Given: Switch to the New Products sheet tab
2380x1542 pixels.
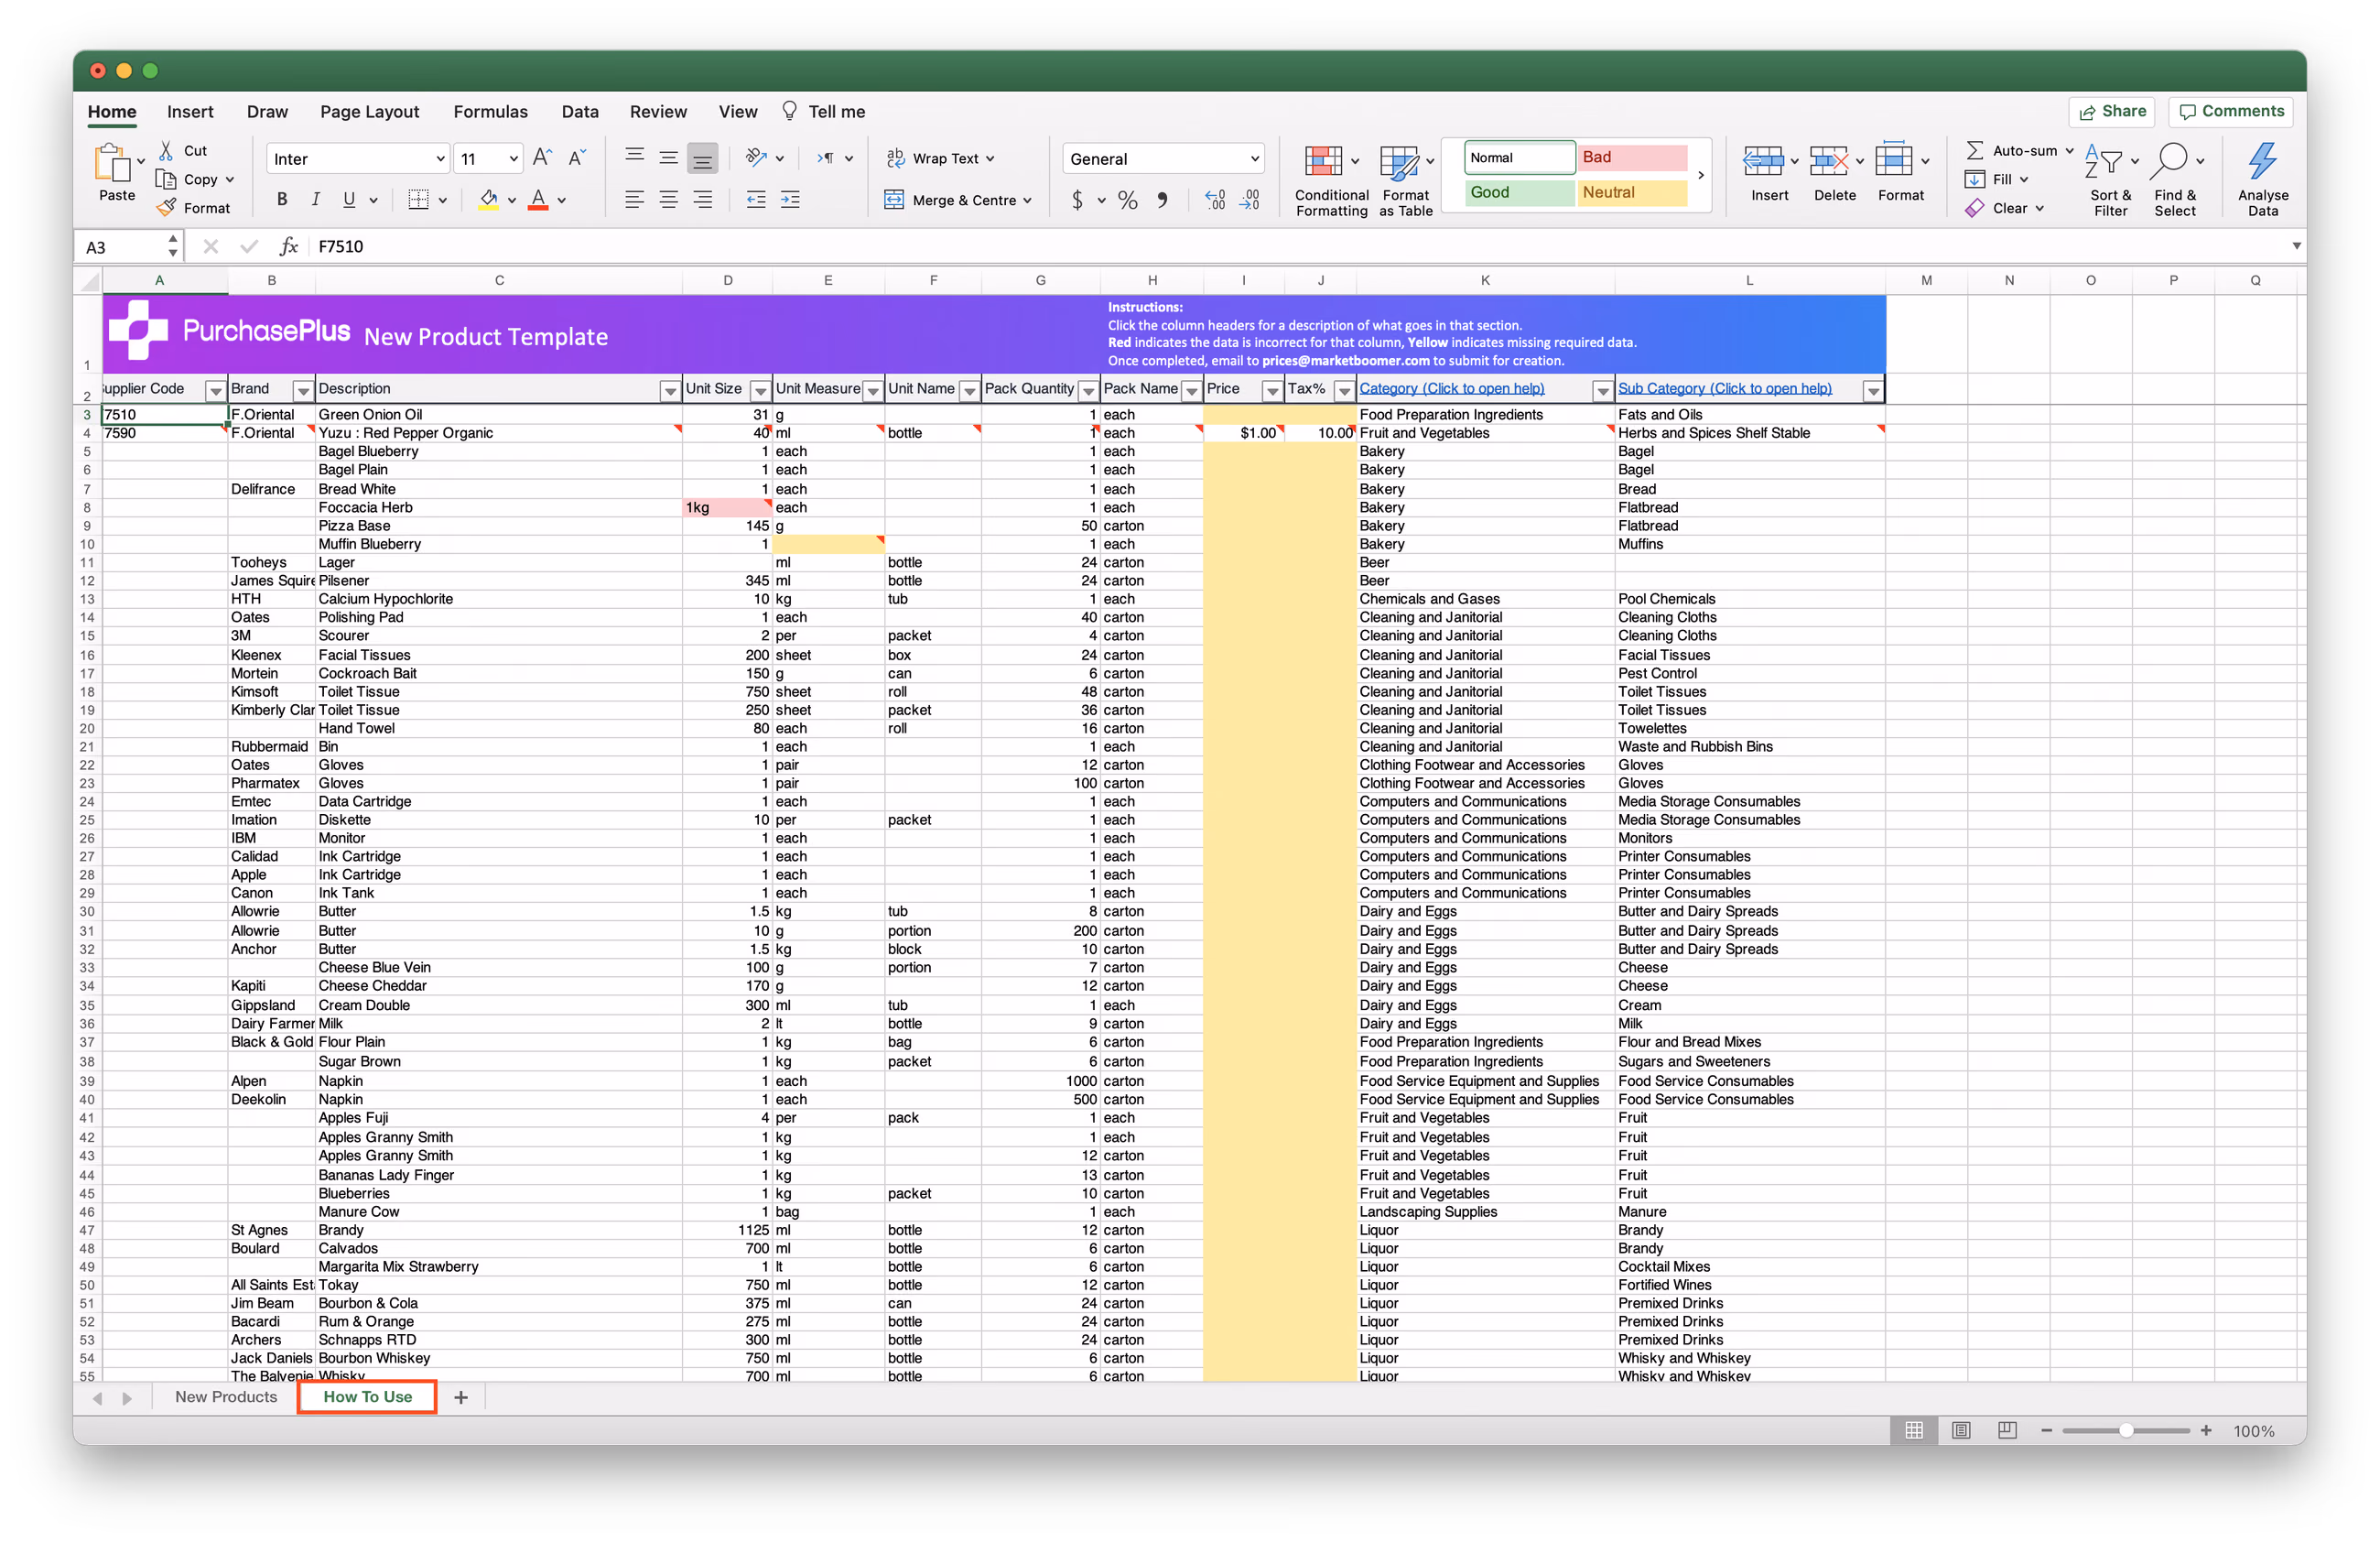Looking at the screenshot, I should [226, 1397].
